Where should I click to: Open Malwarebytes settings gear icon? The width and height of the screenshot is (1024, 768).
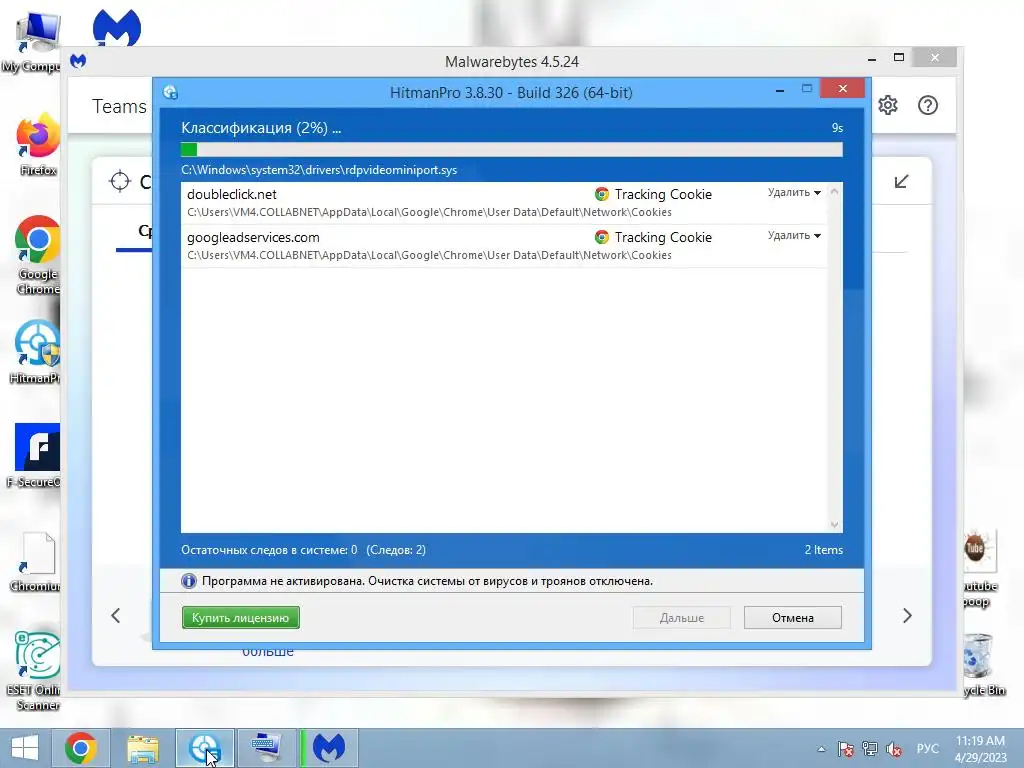[x=888, y=105]
